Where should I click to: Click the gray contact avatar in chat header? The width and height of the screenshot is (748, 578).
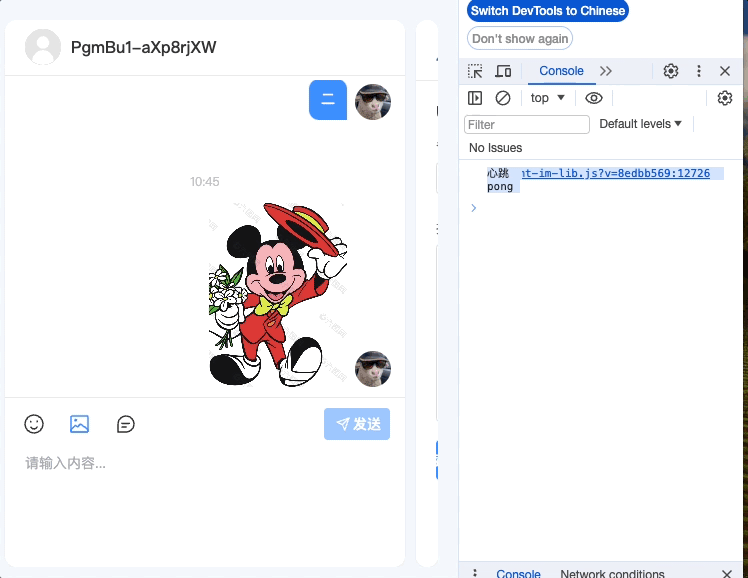(x=43, y=47)
